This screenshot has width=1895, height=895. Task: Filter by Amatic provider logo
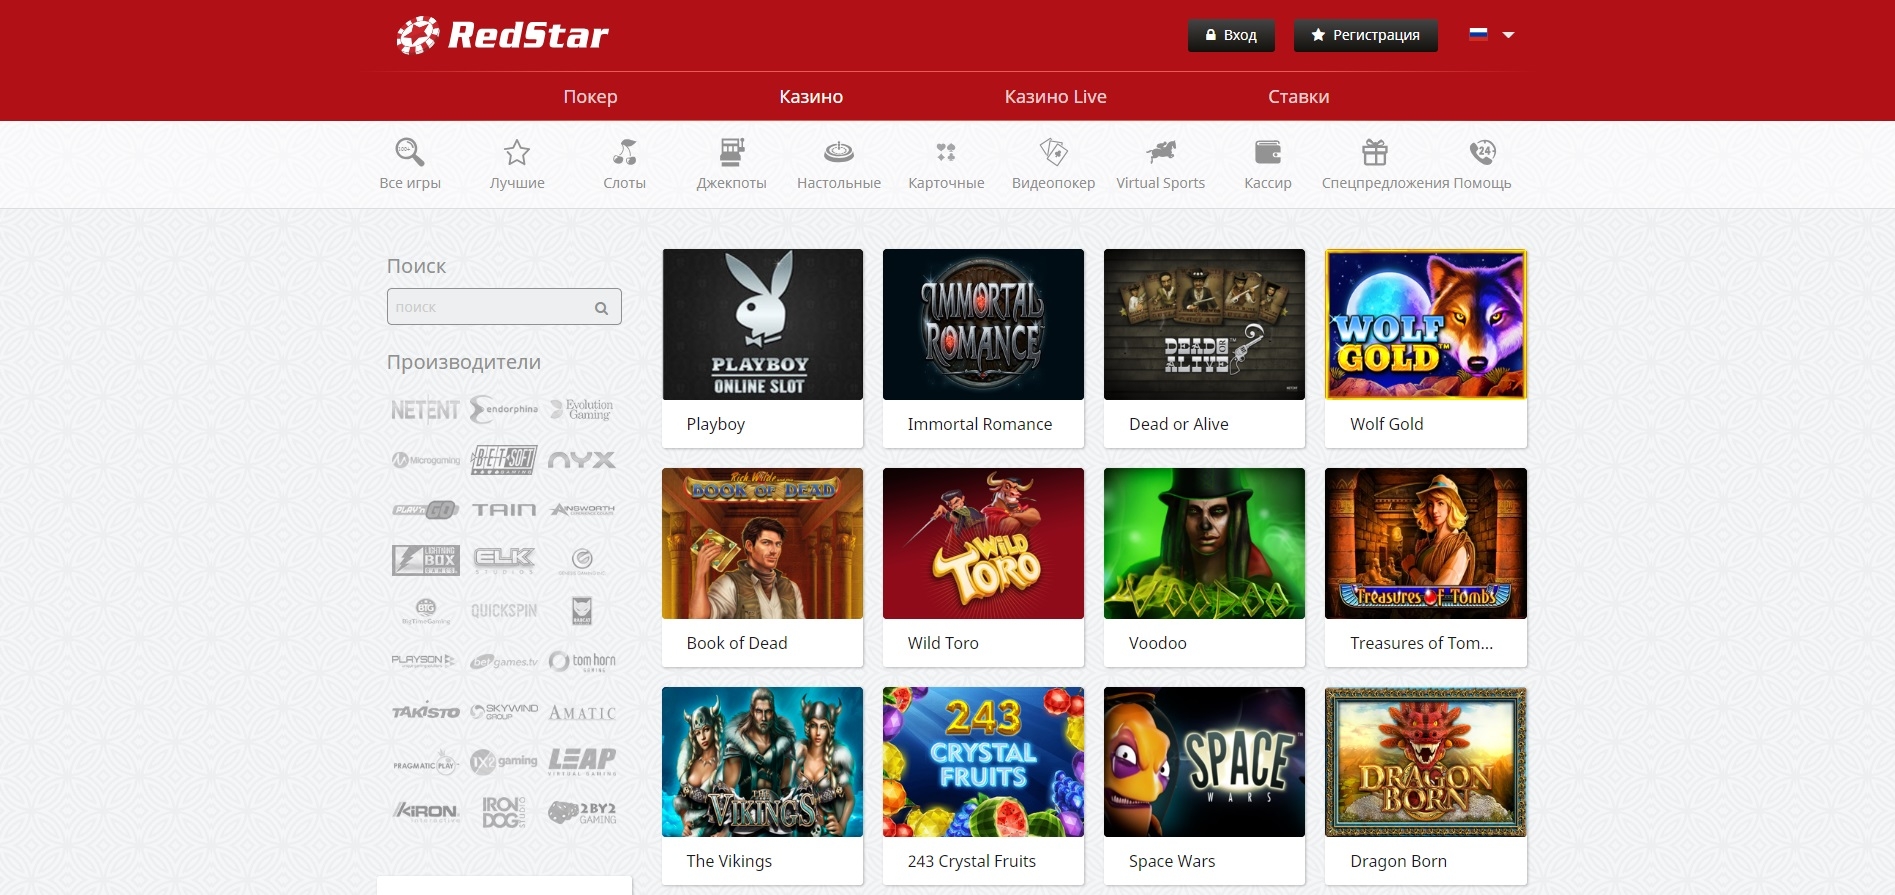click(582, 713)
